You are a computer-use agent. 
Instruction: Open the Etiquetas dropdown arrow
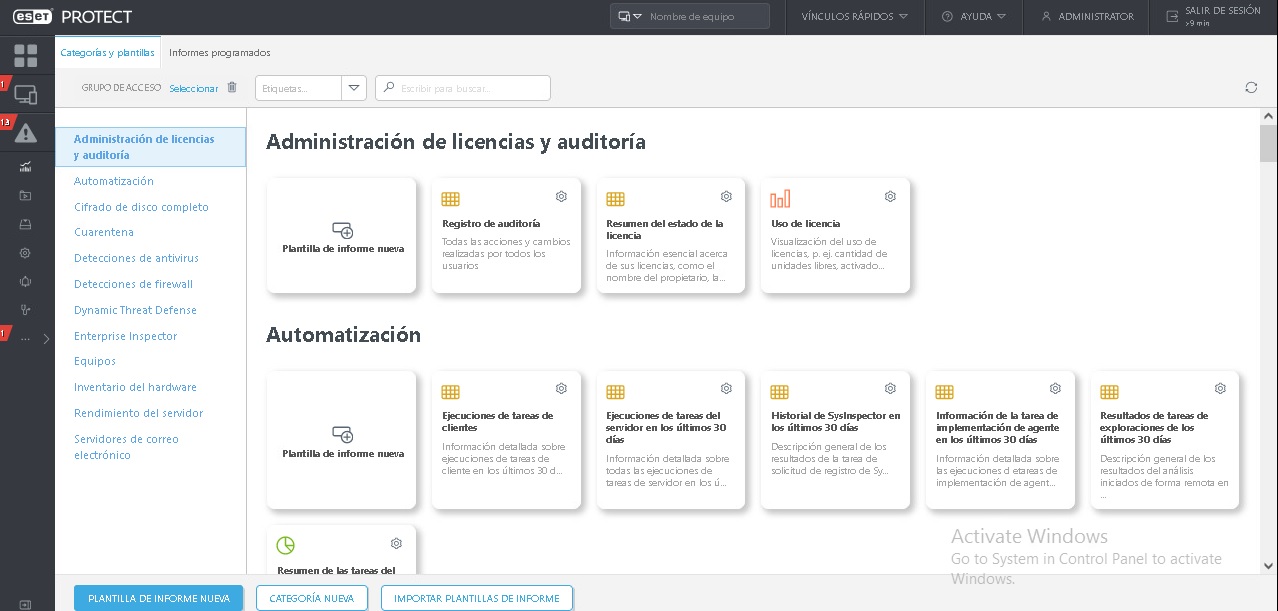(354, 88)
